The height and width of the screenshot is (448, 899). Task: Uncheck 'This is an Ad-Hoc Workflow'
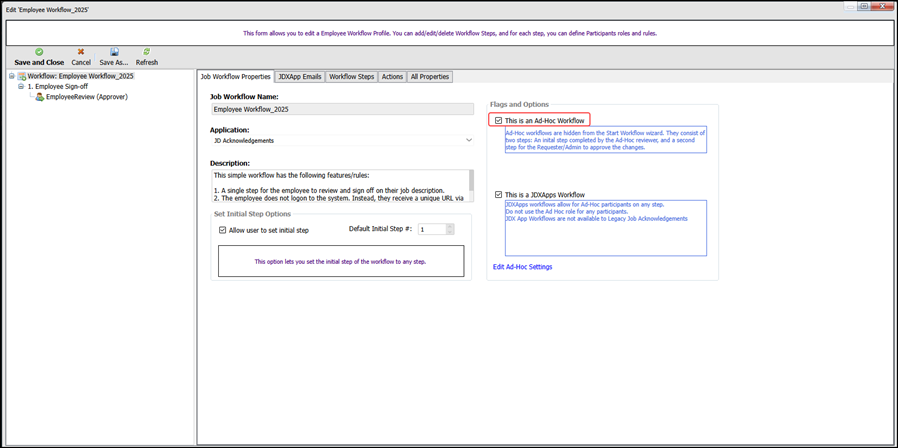pos(499,121)
